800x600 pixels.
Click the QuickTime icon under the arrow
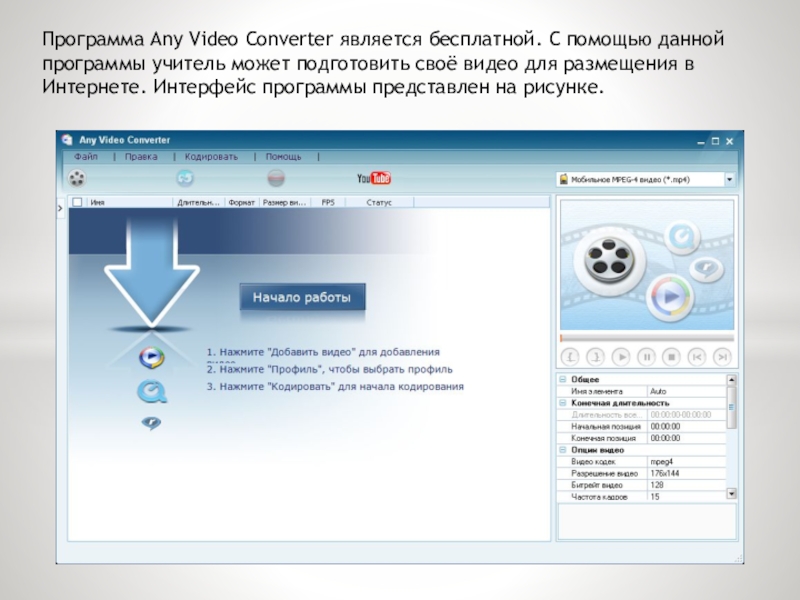tap(152, 392)
